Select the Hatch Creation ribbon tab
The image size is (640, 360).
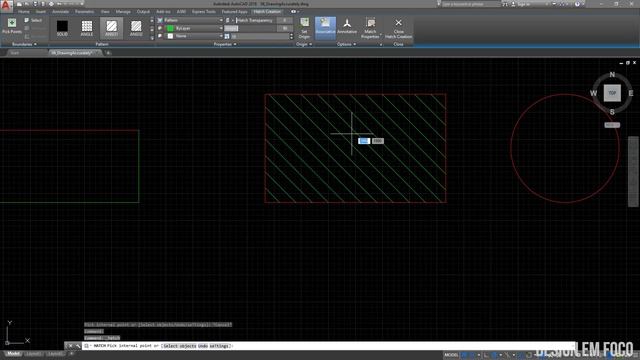point(267,12)
